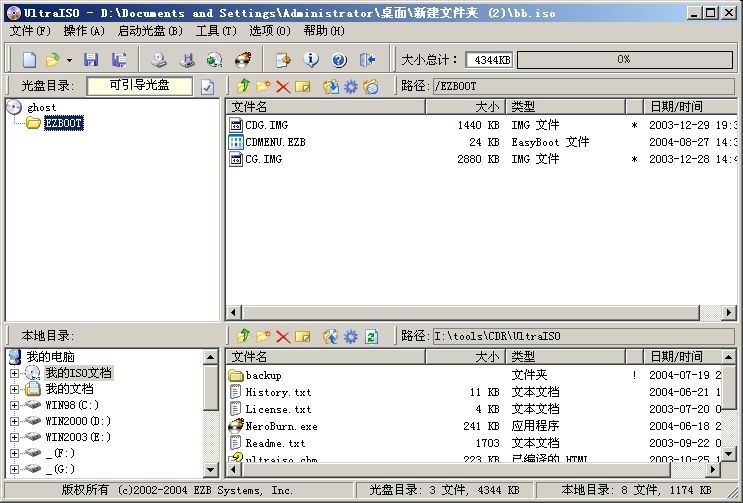The width and height of the screenshot is (743, 503).
Task: Open the 工具(T) menu
Action: coord(216,31)
